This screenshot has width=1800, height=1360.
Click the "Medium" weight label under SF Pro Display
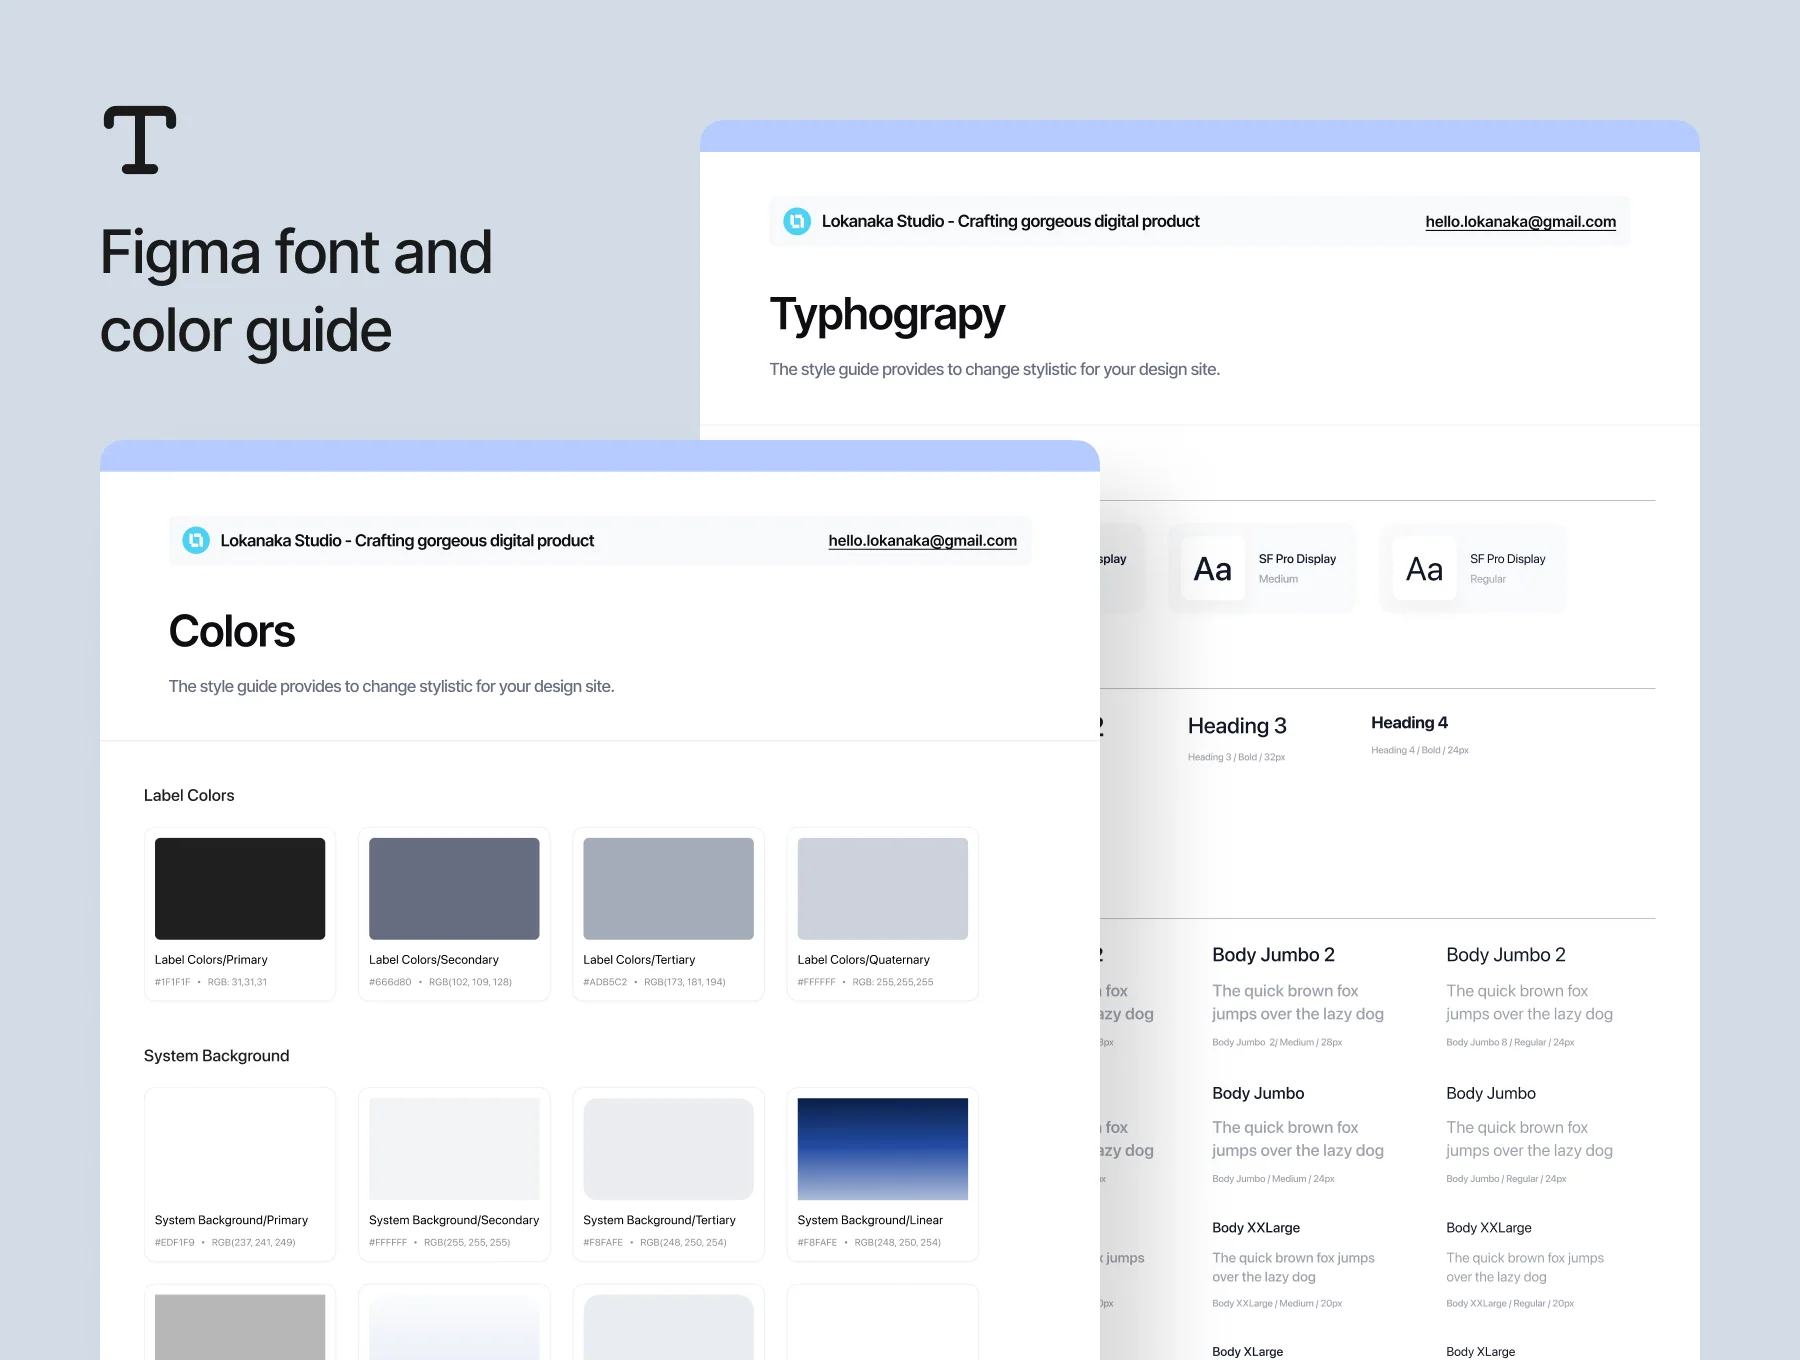coord(1278,580)
